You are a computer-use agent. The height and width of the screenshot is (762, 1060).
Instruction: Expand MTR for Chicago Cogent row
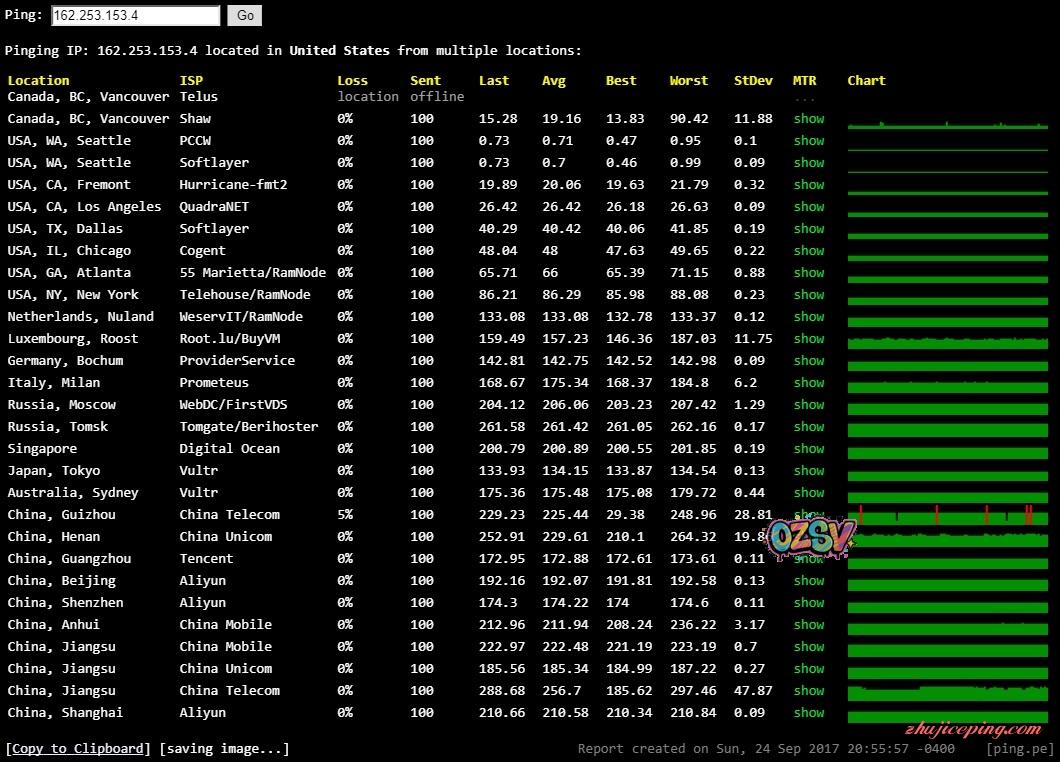(x=809, y=251)
